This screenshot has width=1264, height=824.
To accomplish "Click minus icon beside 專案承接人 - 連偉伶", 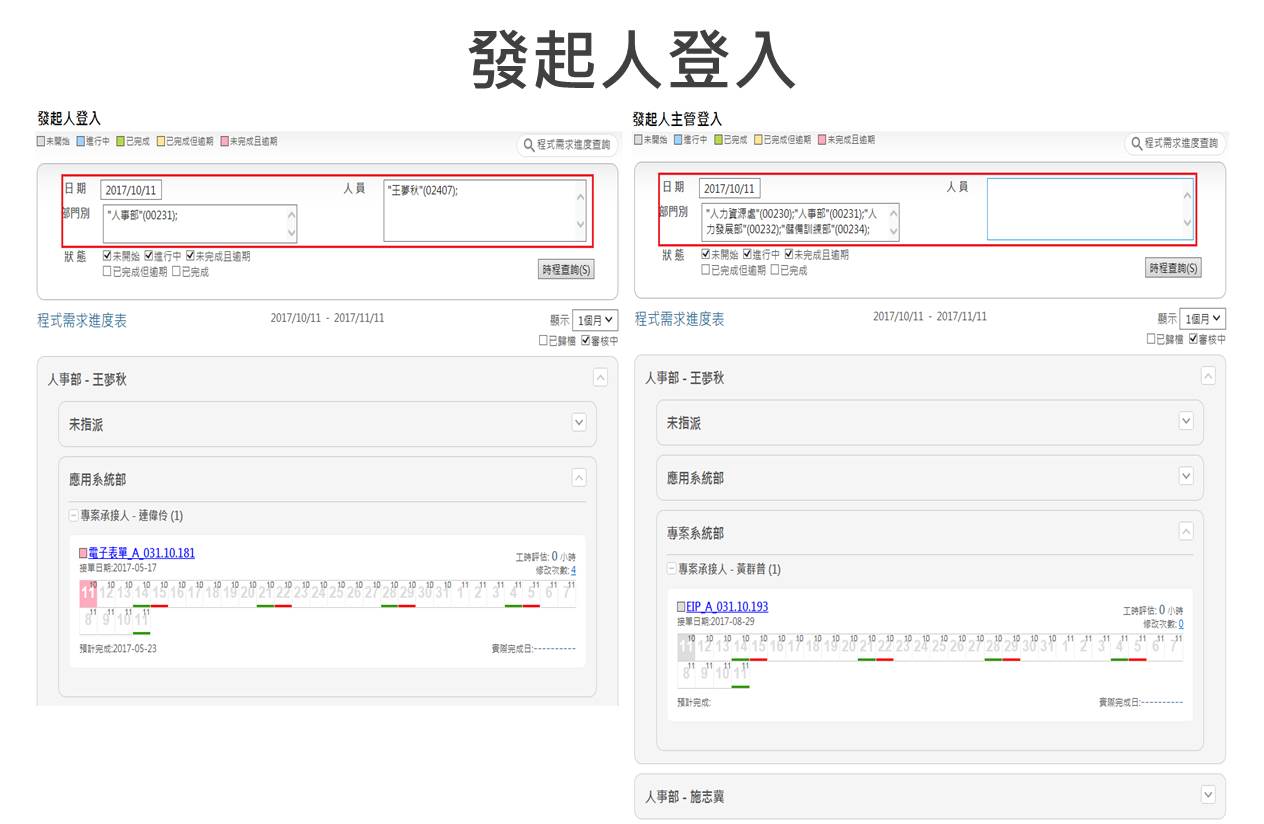I will pyautogui.click(x=73, y=516).
